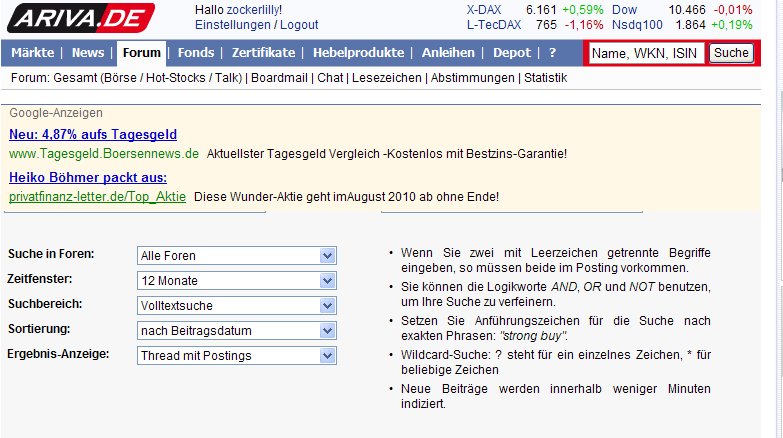Screen dimensions: 783x438
Task: Switch to the News tab
Action: 88,53
